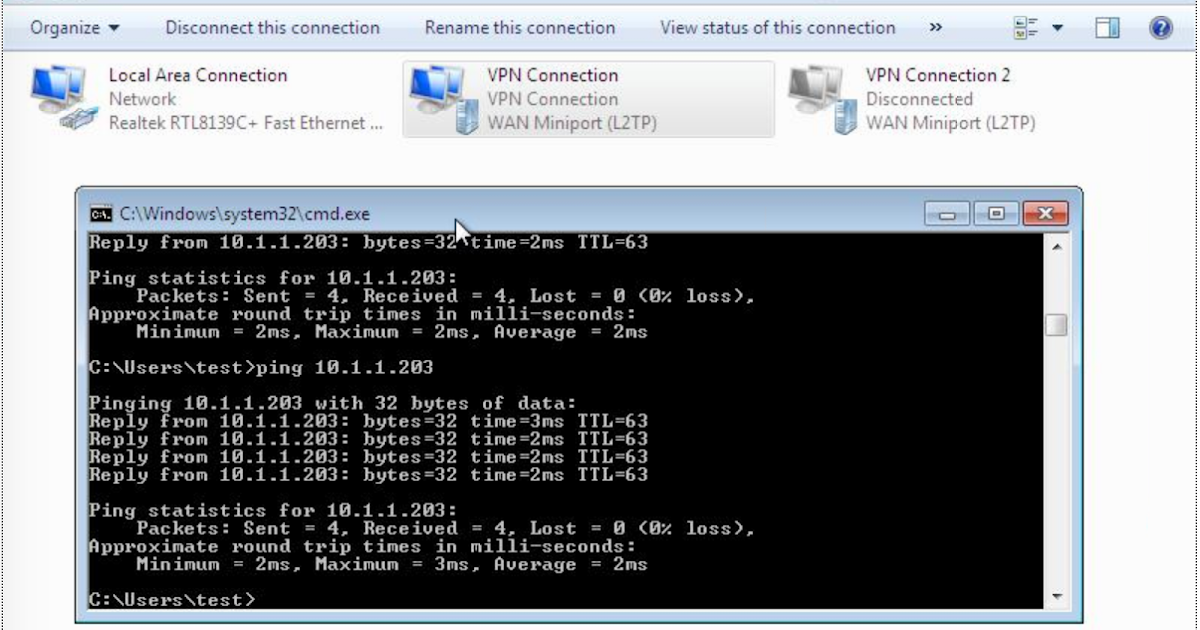Click 'Minimum = 2ms, Maximum = 2ms' line

pos(392,332)
